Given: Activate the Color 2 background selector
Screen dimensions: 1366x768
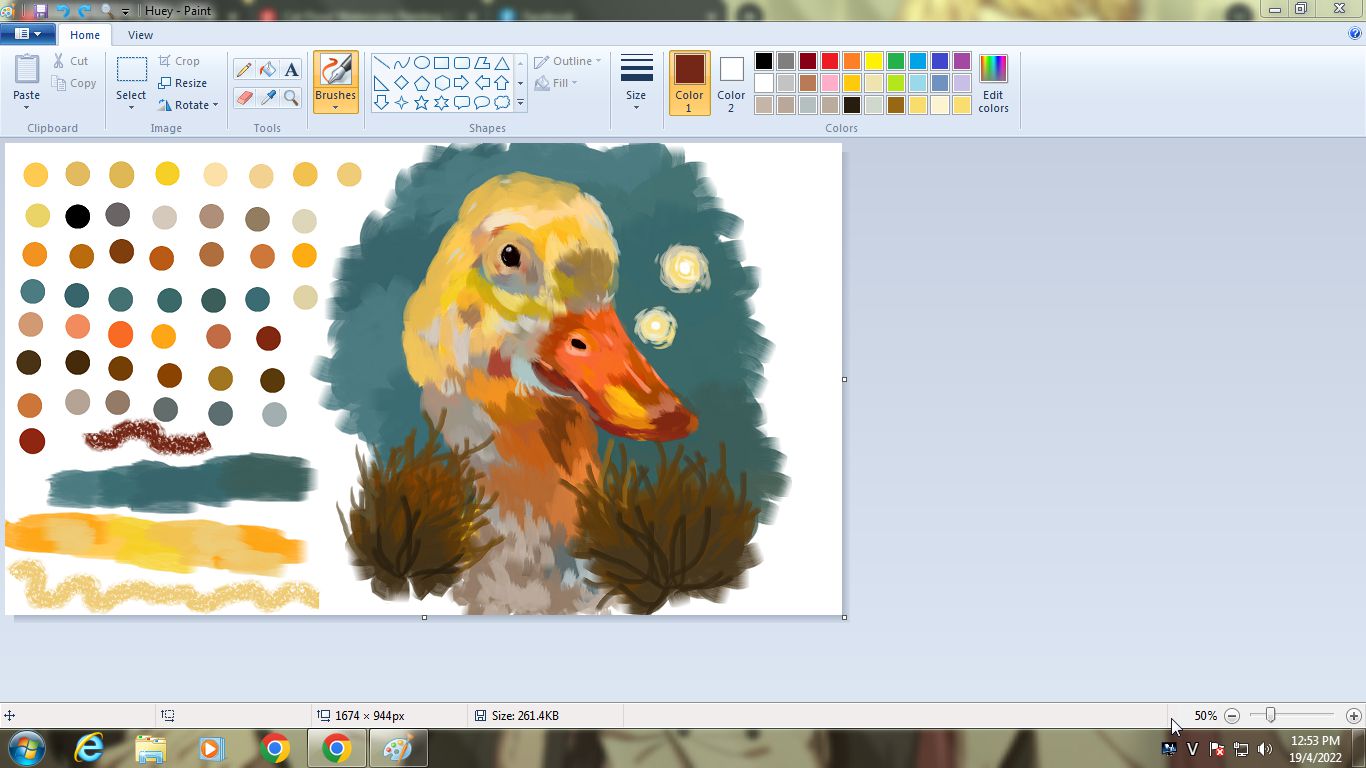Looking at the screenshot, I should pos(731,83).
